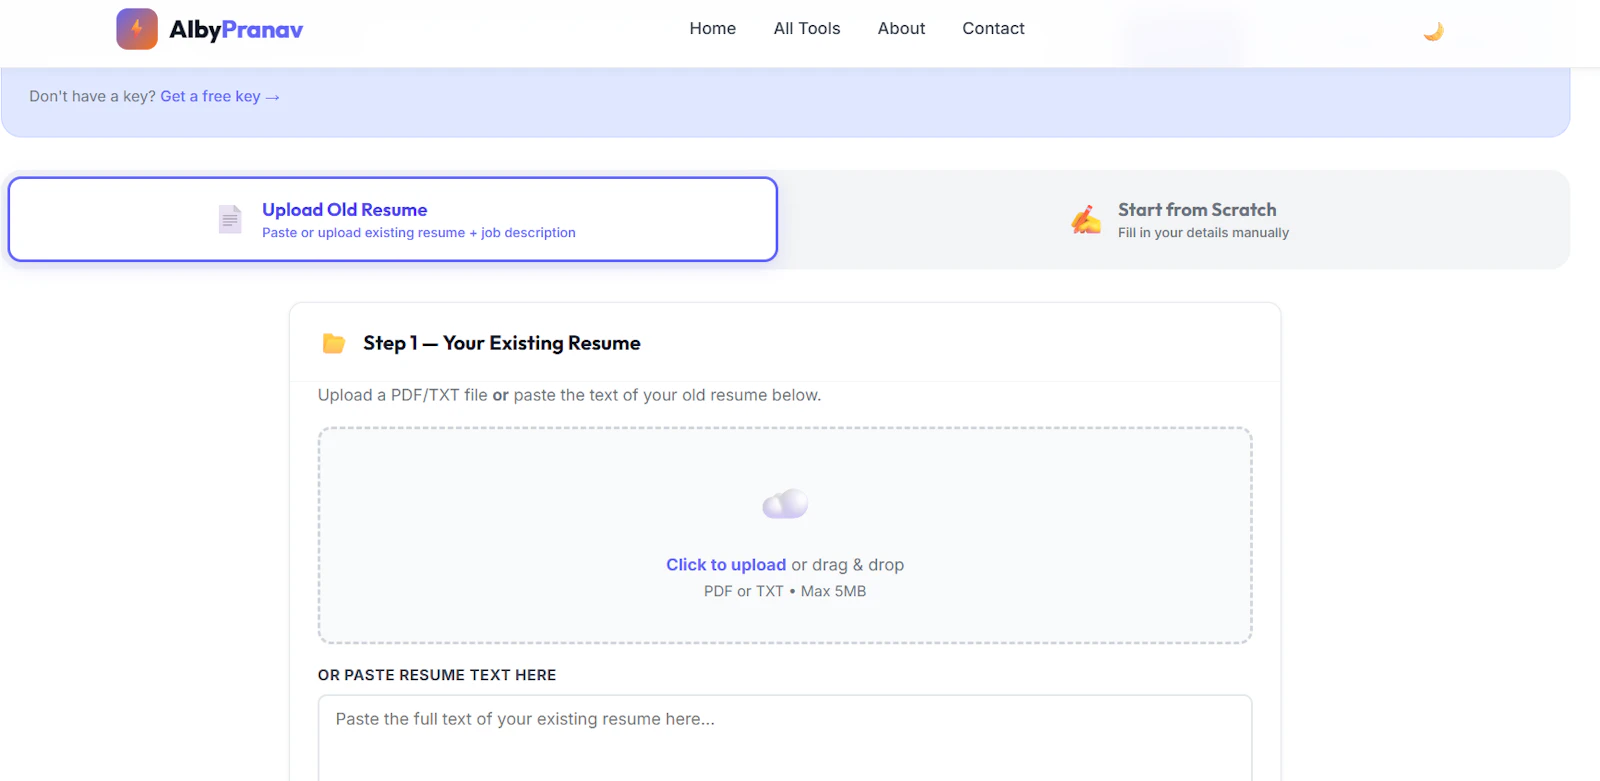
Task: Open the All Tools menu item
Action: point(807,29)
